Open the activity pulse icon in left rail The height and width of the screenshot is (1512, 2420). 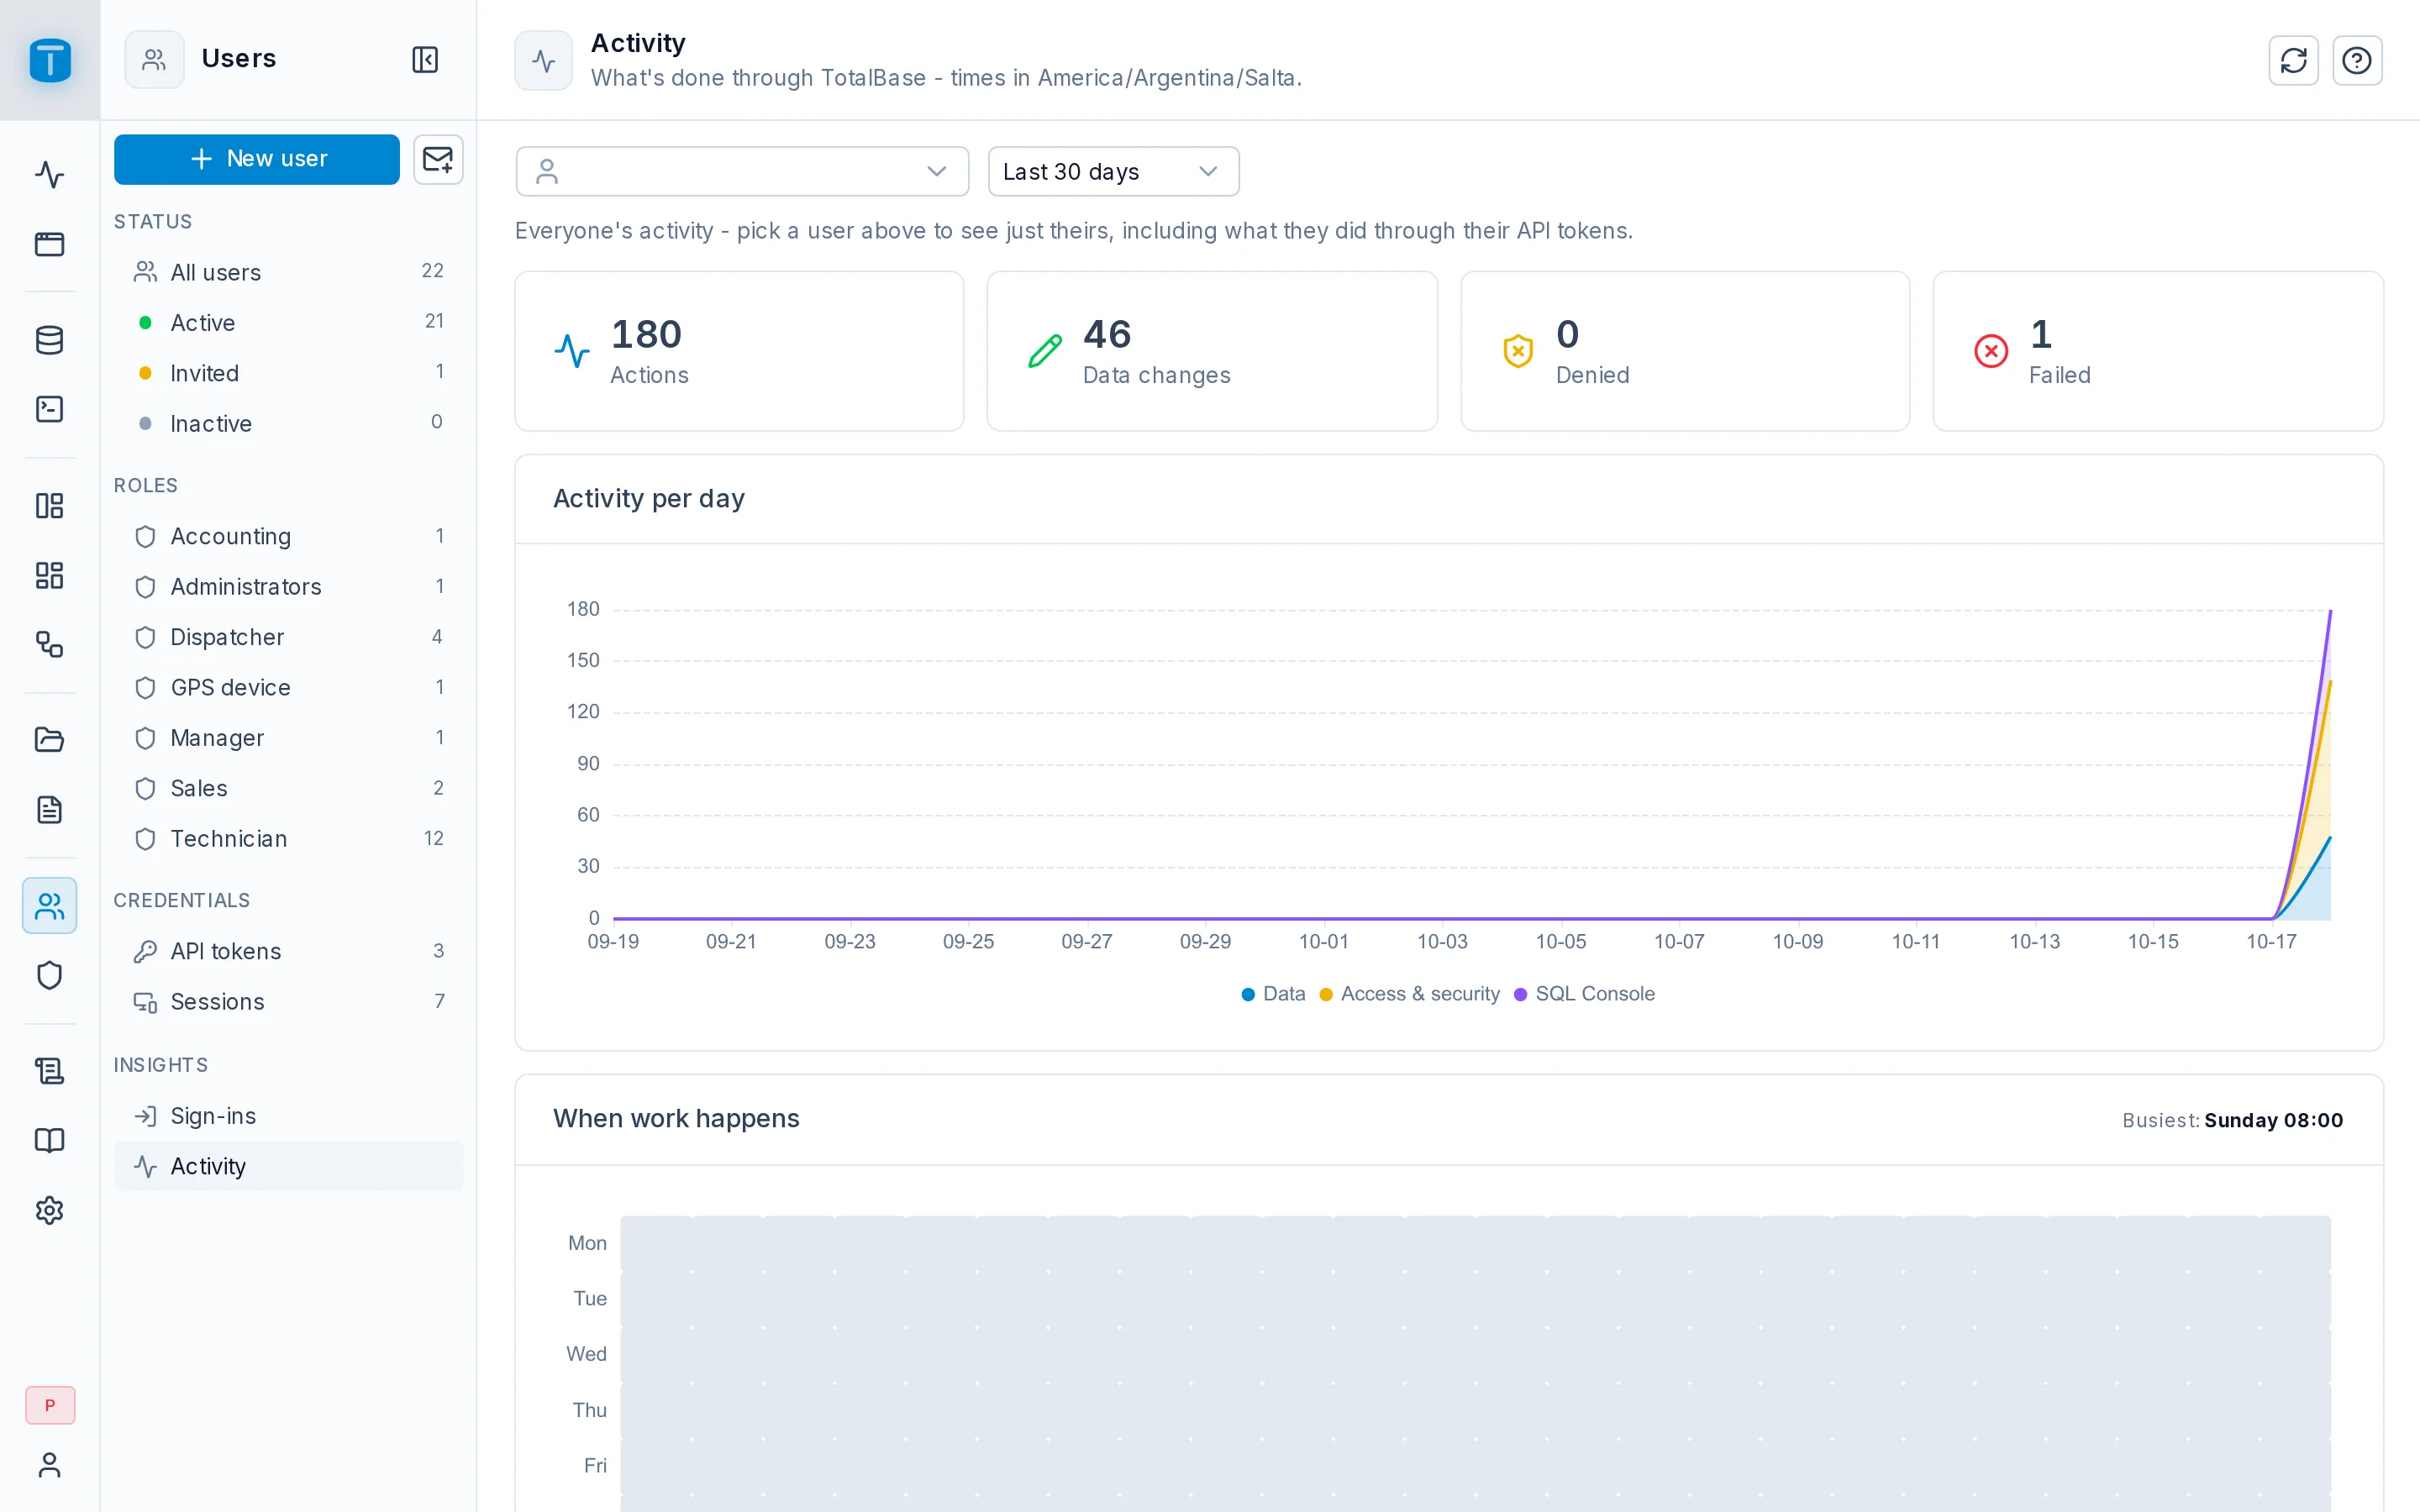50,175
